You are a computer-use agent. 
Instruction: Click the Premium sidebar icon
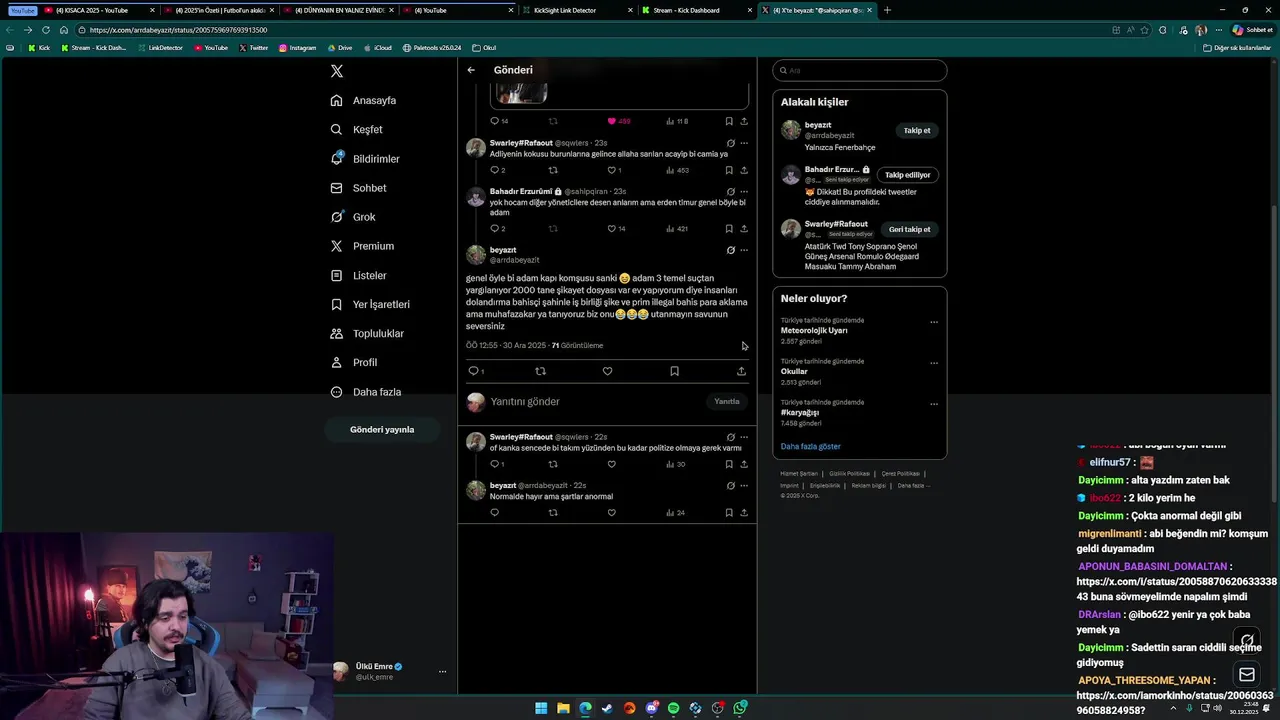(337, 246)
